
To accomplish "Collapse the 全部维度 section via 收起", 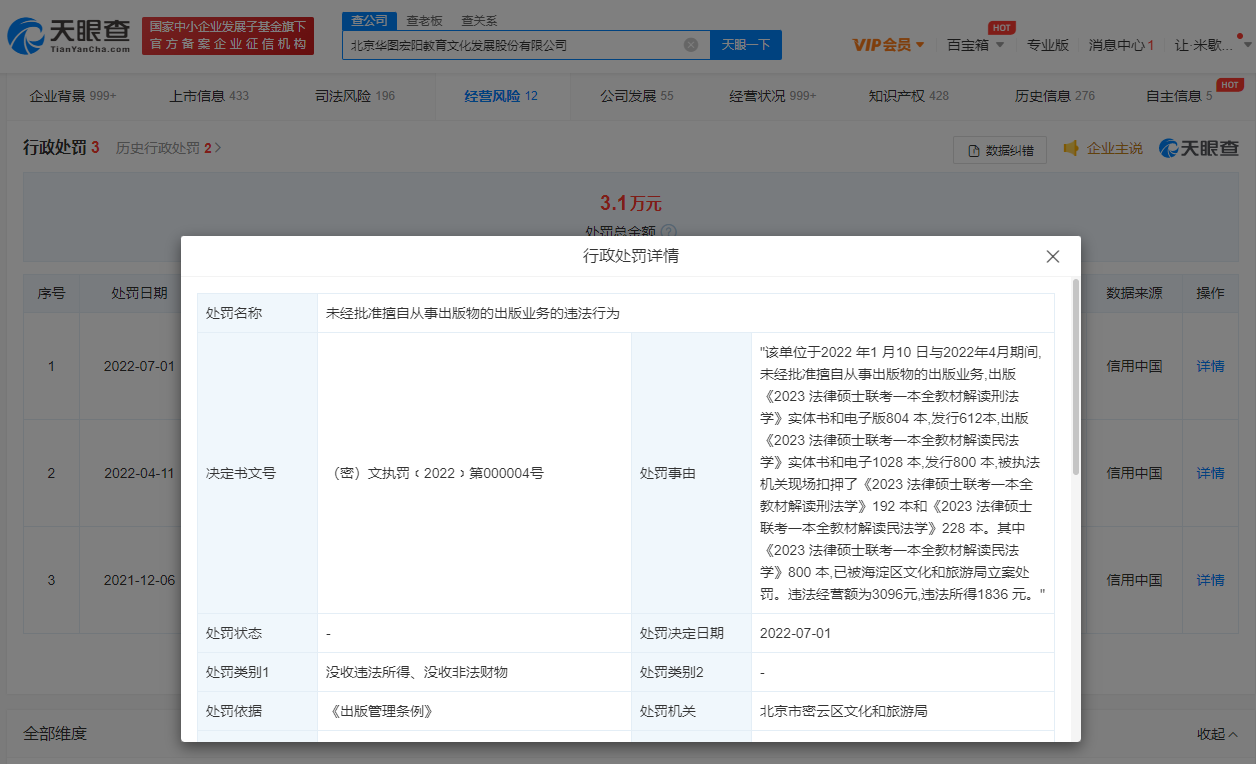I will tap(1217, 734).
